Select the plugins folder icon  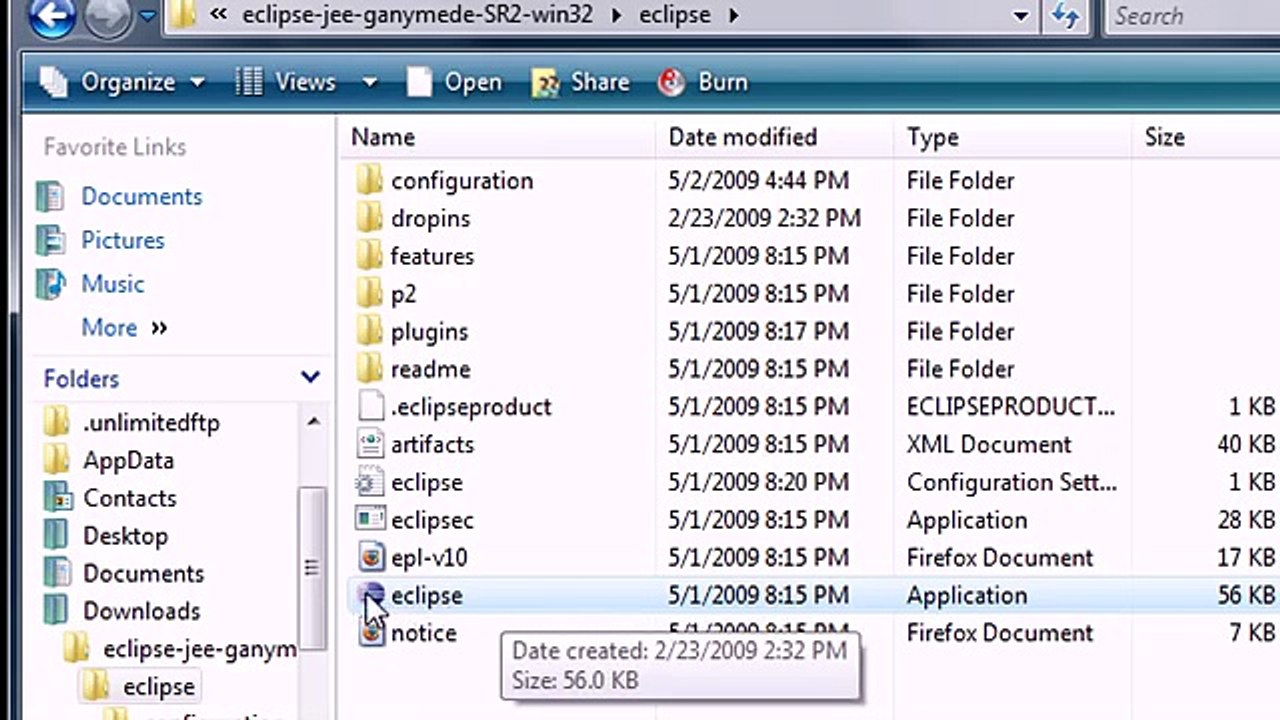coord(370,331)
